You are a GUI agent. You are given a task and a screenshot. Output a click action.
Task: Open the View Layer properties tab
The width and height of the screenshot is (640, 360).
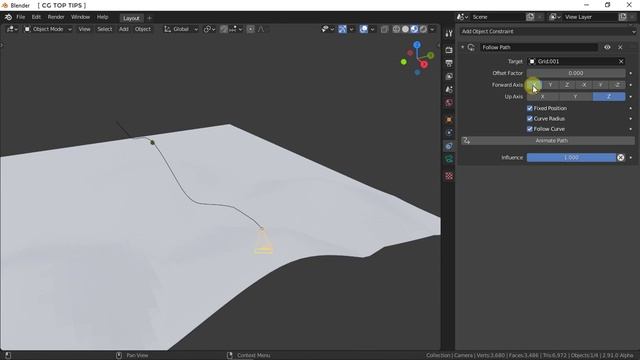449,76
